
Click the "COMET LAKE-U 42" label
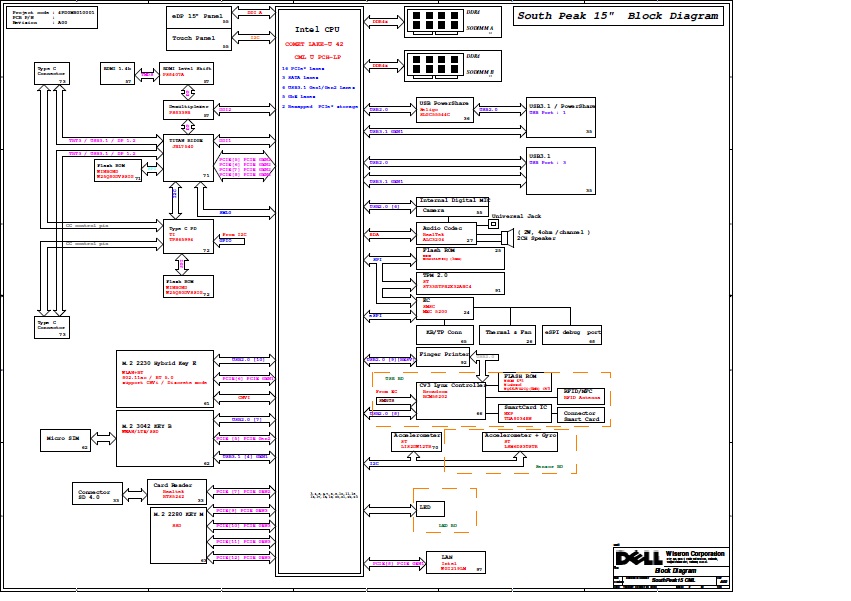314,44
